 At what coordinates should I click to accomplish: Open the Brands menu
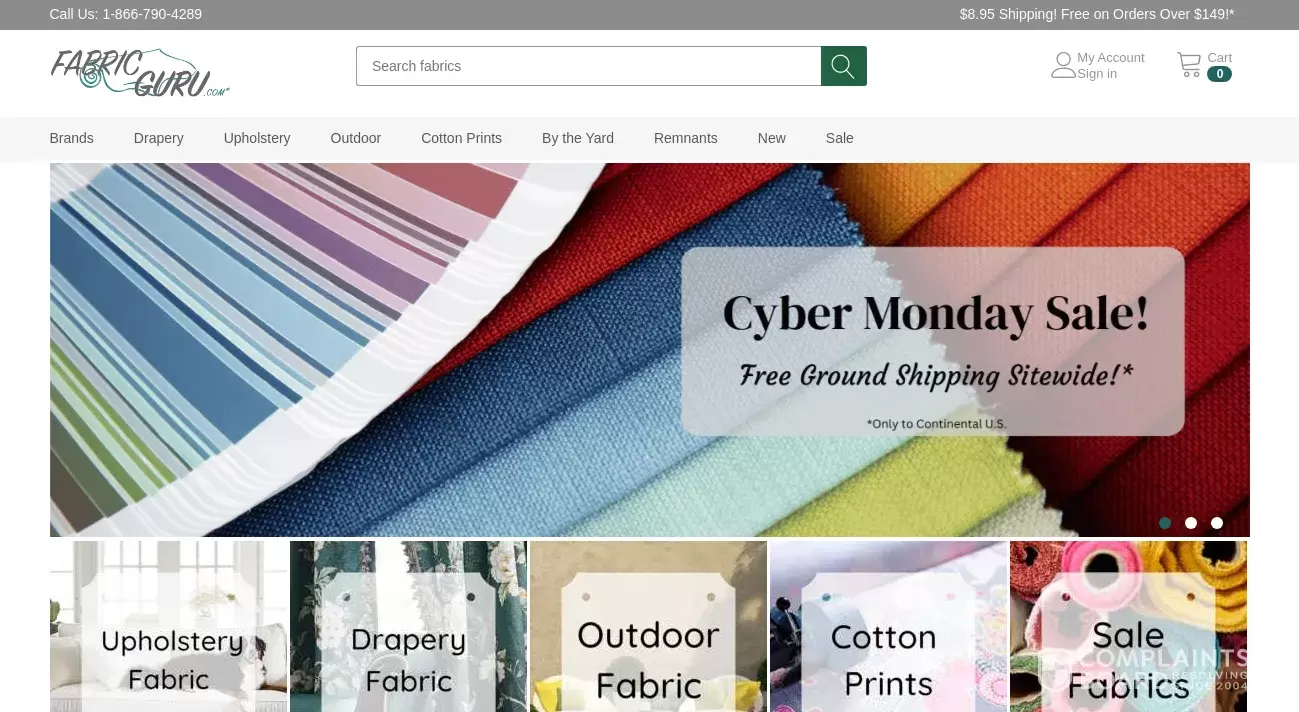click(x=71, y=138)
